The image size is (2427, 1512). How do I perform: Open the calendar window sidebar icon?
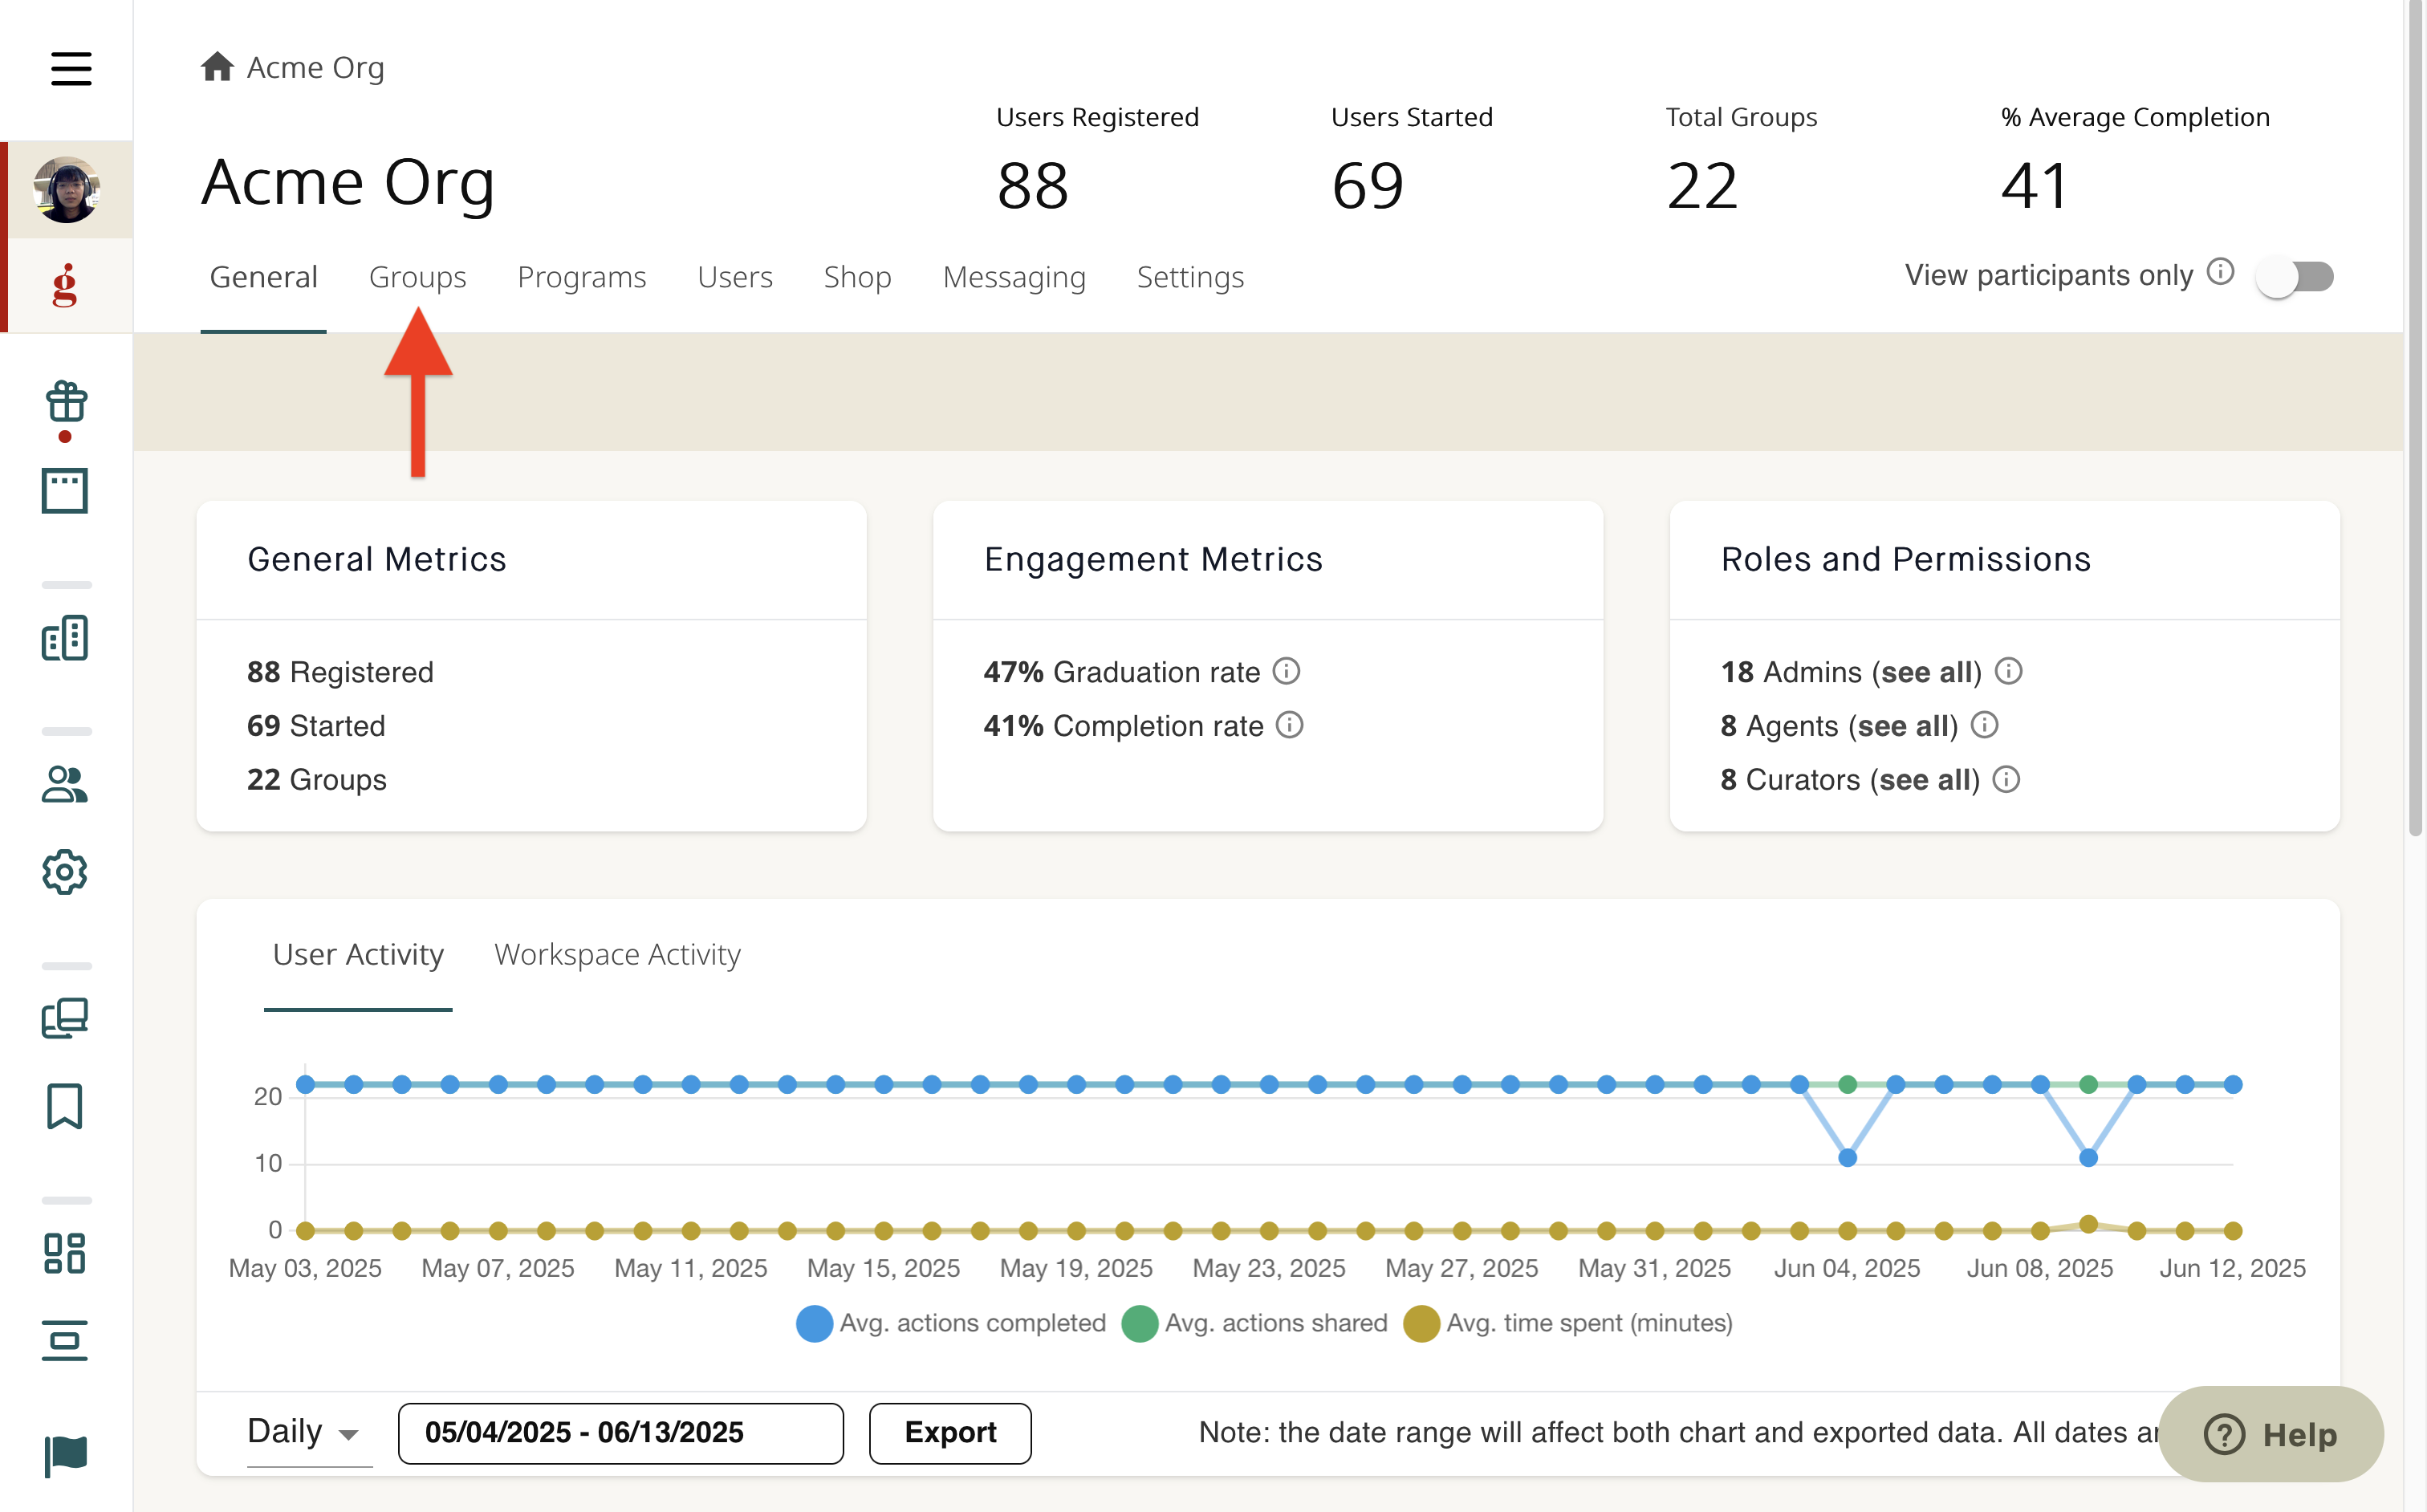(x=65, y=490)
